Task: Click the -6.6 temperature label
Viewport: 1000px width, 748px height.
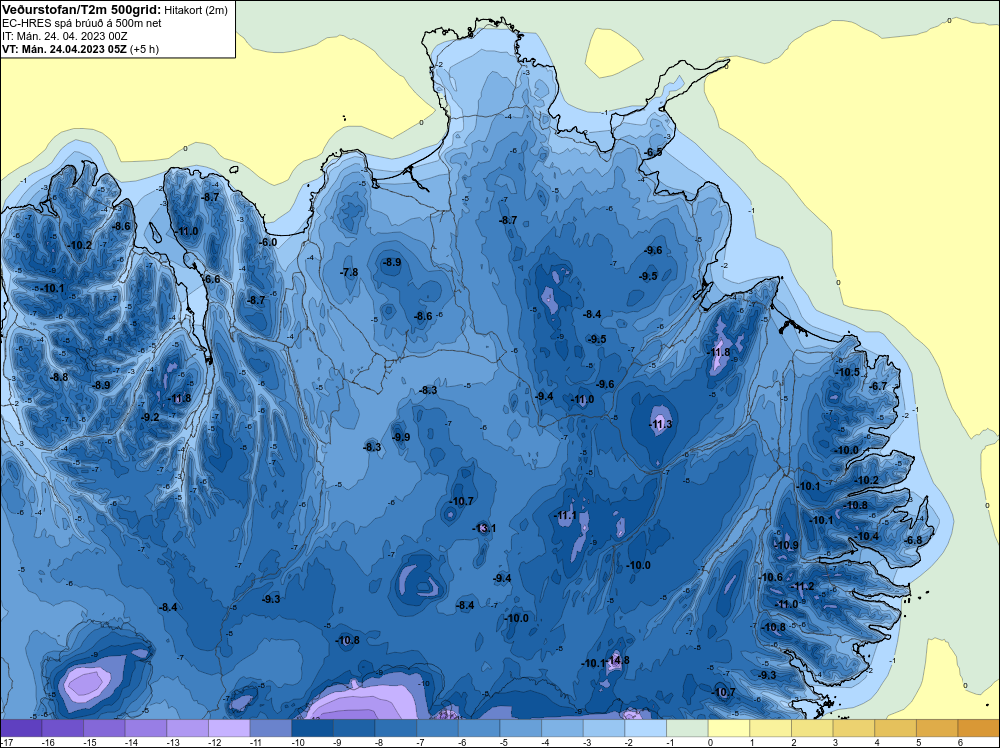Action: (212, 279)
